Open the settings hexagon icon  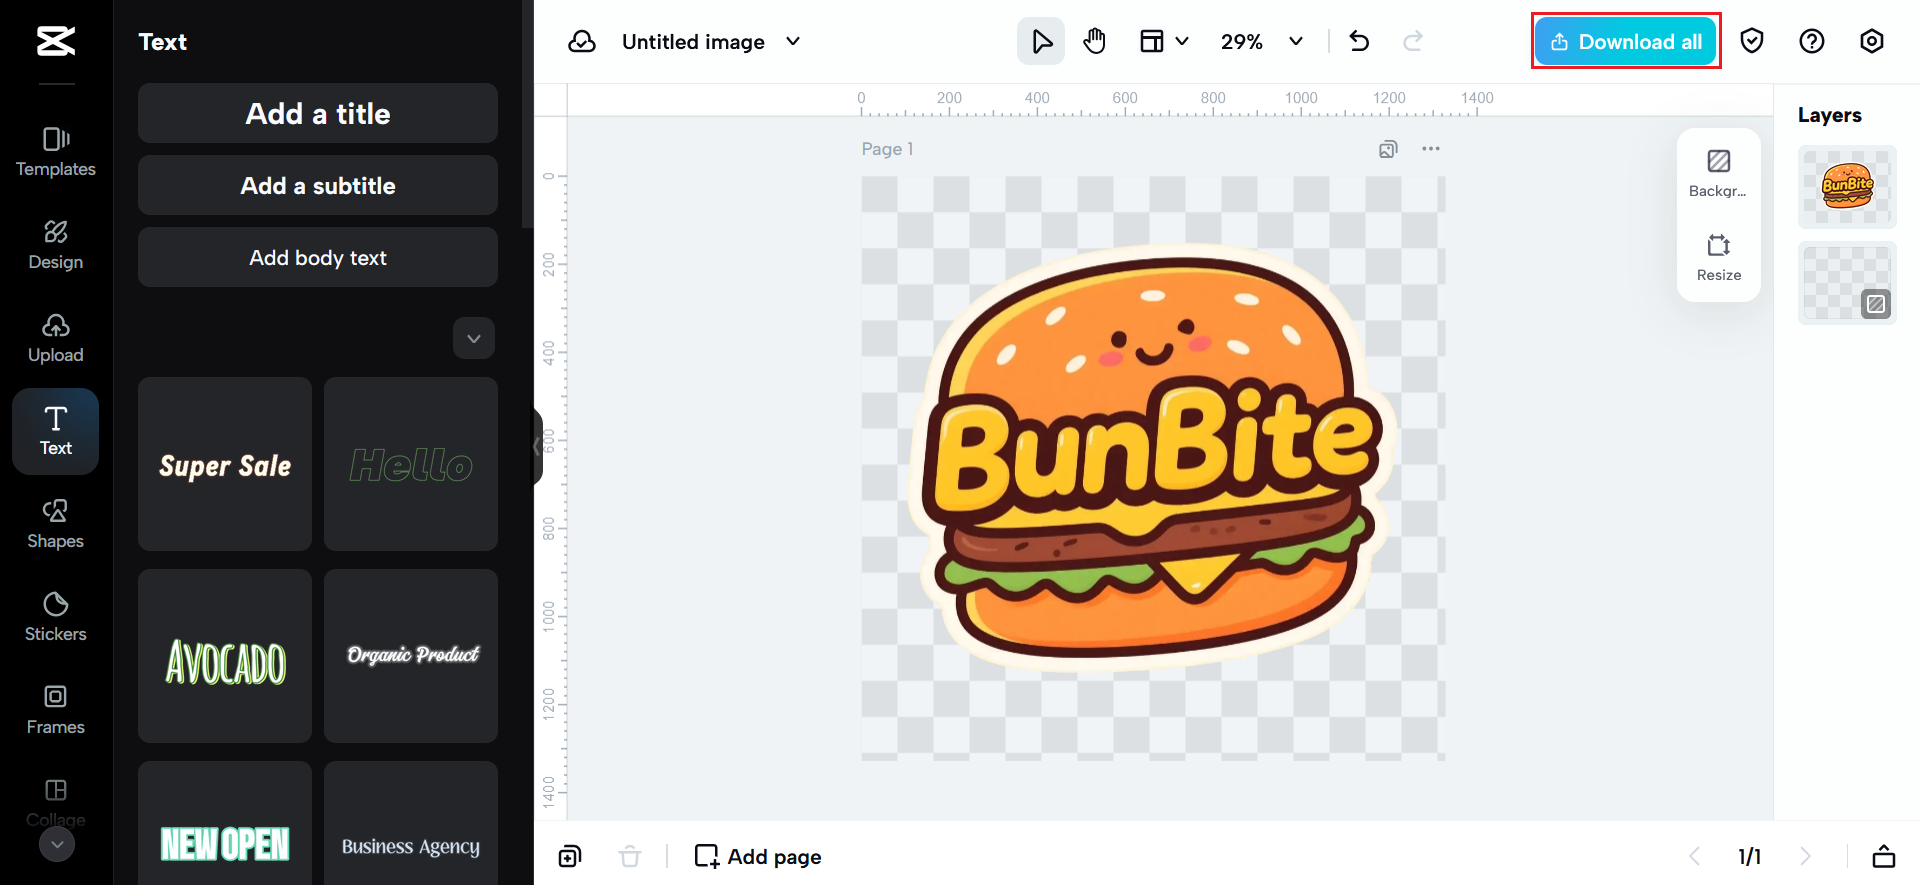(x=1871, y=42)
